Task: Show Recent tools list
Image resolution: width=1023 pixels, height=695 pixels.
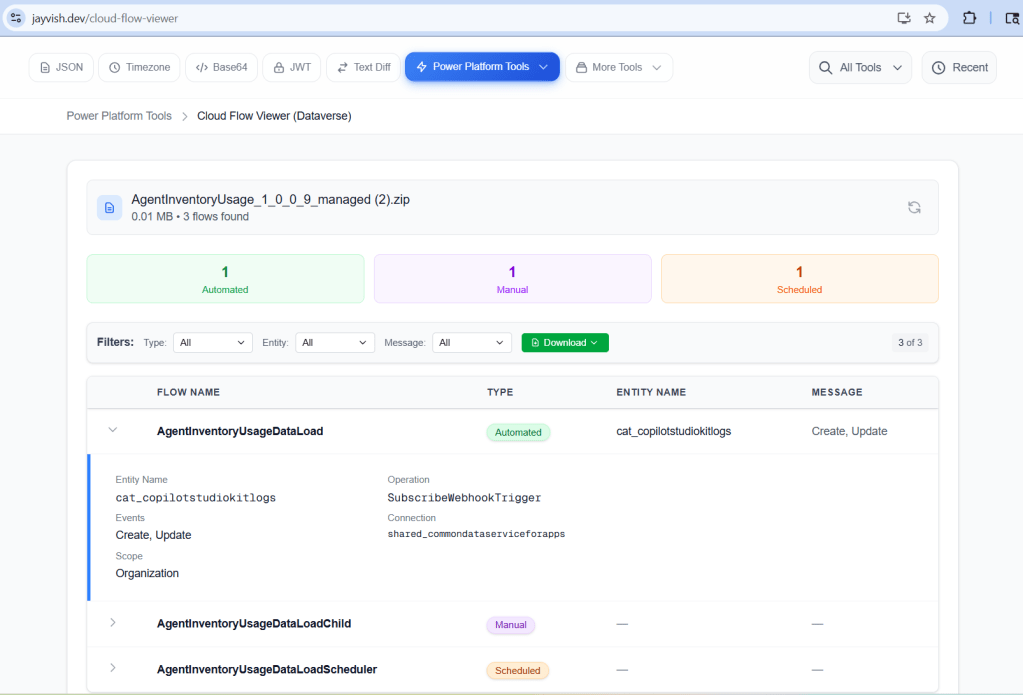Action: [959, 67]
